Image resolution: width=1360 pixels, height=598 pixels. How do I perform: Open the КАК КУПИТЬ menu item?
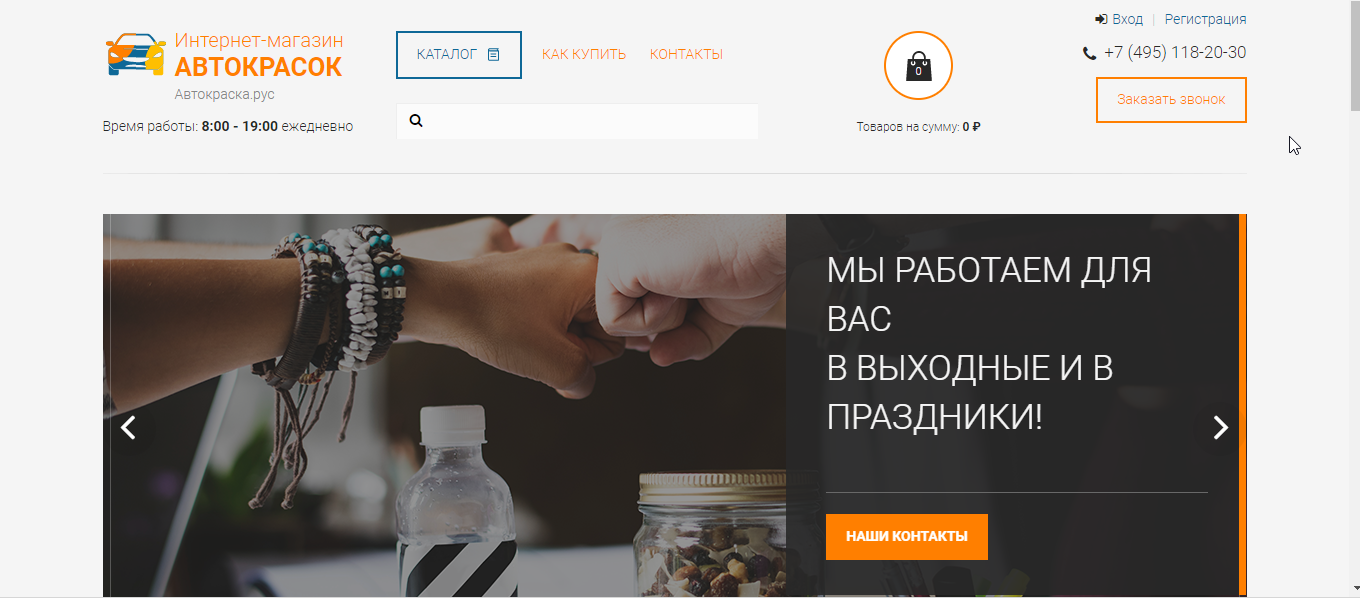[584, 54]
